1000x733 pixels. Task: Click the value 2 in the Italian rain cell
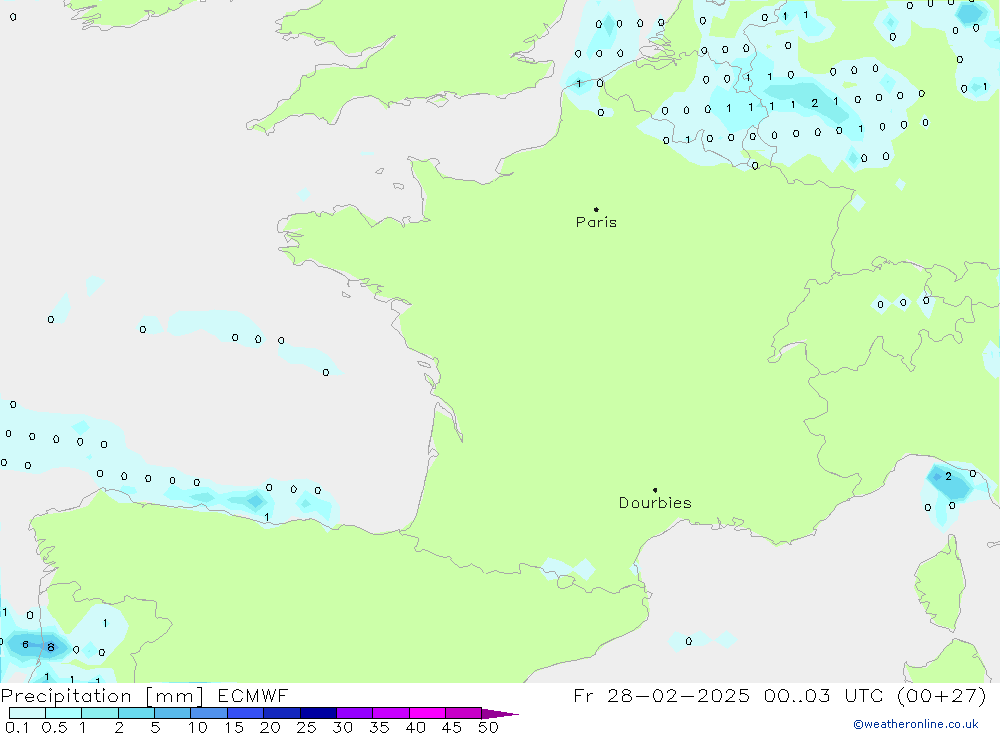point(948,476)
